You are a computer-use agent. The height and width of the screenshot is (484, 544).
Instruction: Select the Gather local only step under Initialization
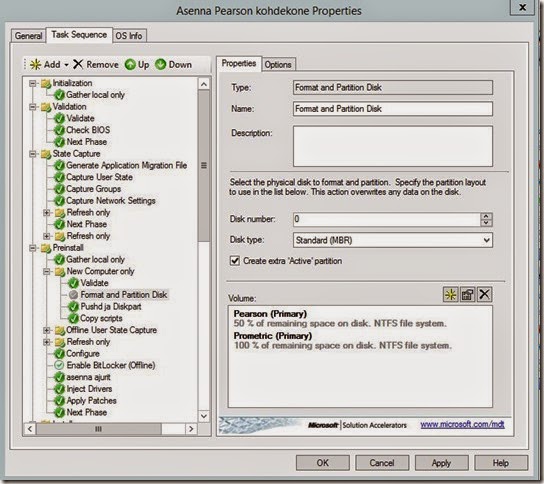pos(95,95)
